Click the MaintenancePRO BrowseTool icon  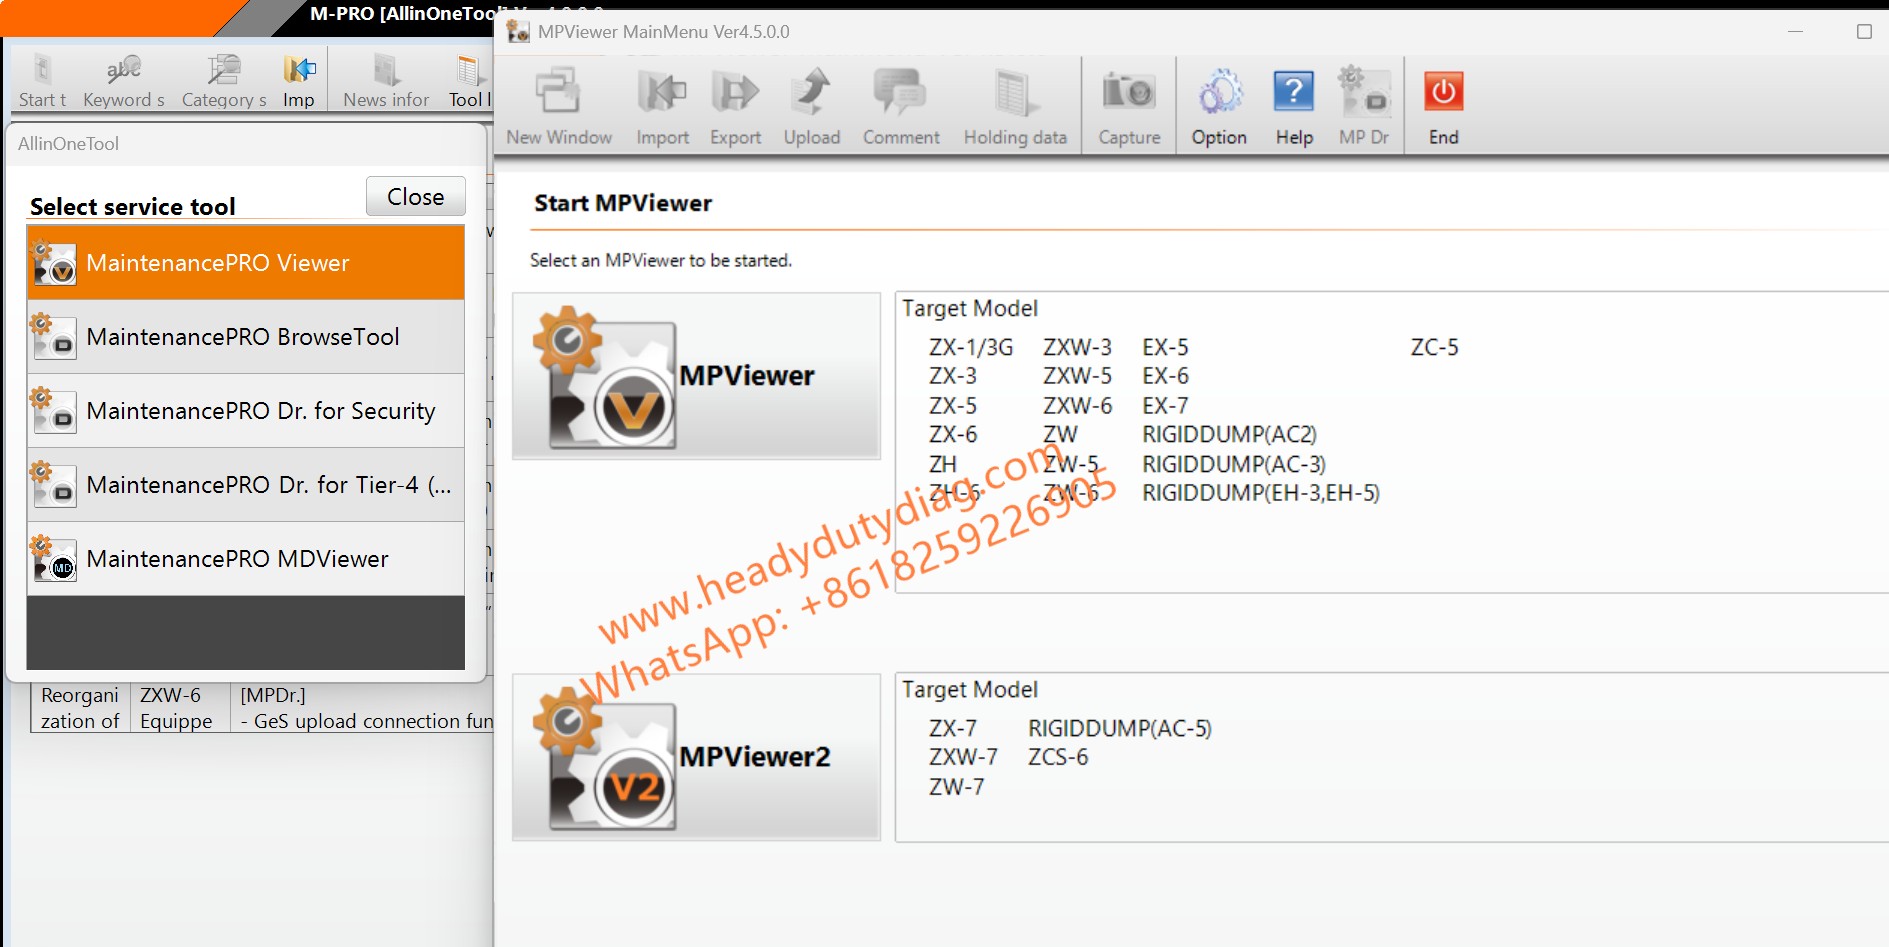tap(53, 337)
